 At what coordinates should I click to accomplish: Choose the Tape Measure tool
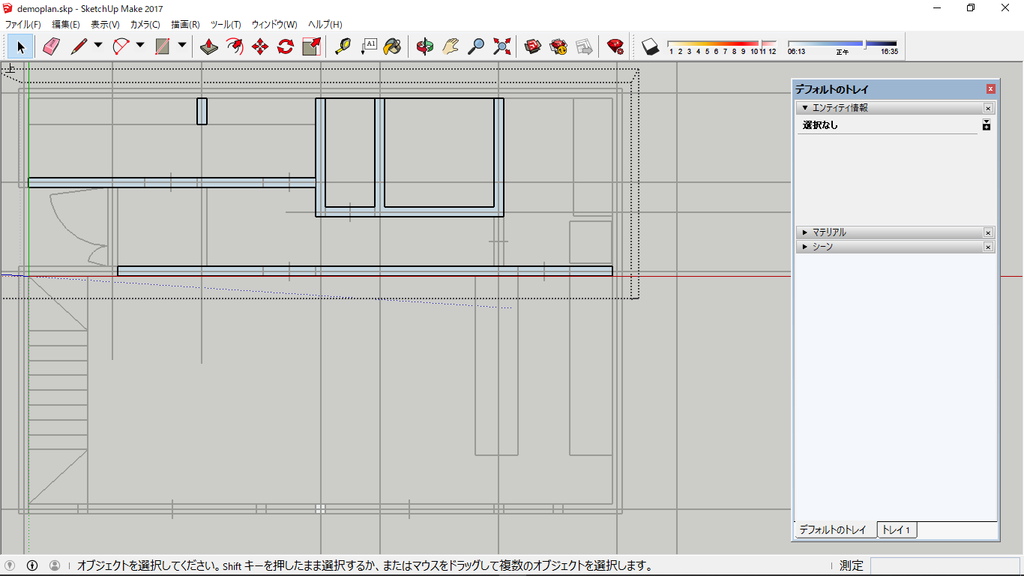[343, 46]
